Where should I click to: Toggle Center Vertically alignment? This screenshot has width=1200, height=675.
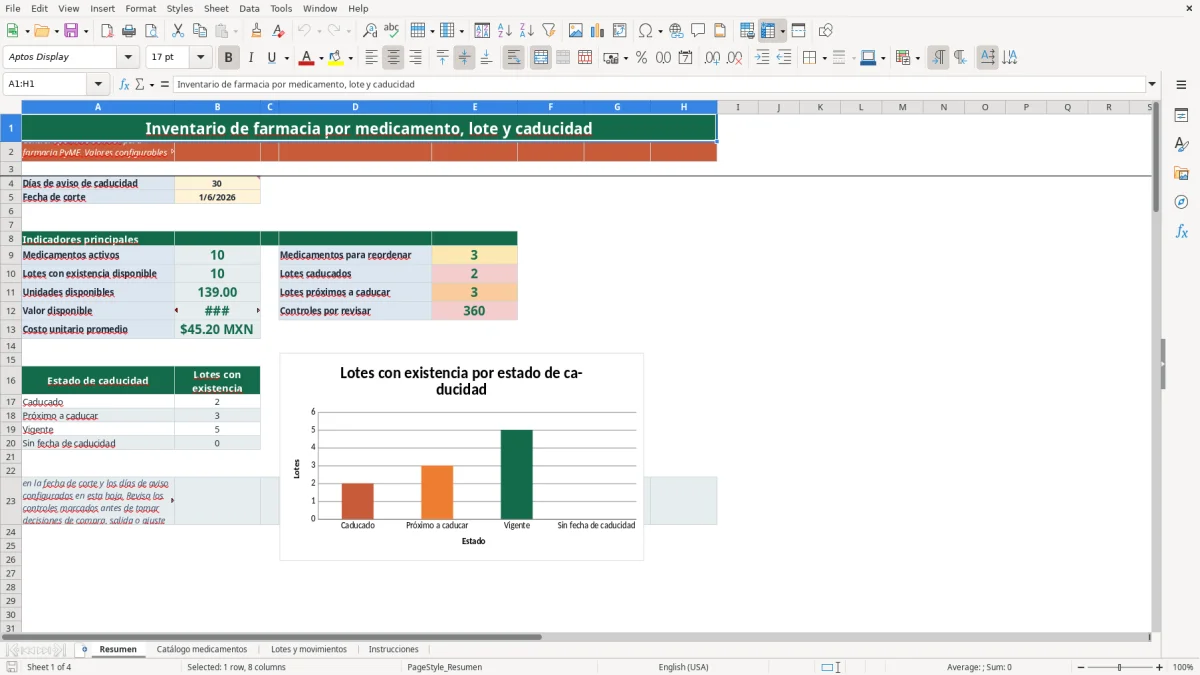[x=464, y=58]
